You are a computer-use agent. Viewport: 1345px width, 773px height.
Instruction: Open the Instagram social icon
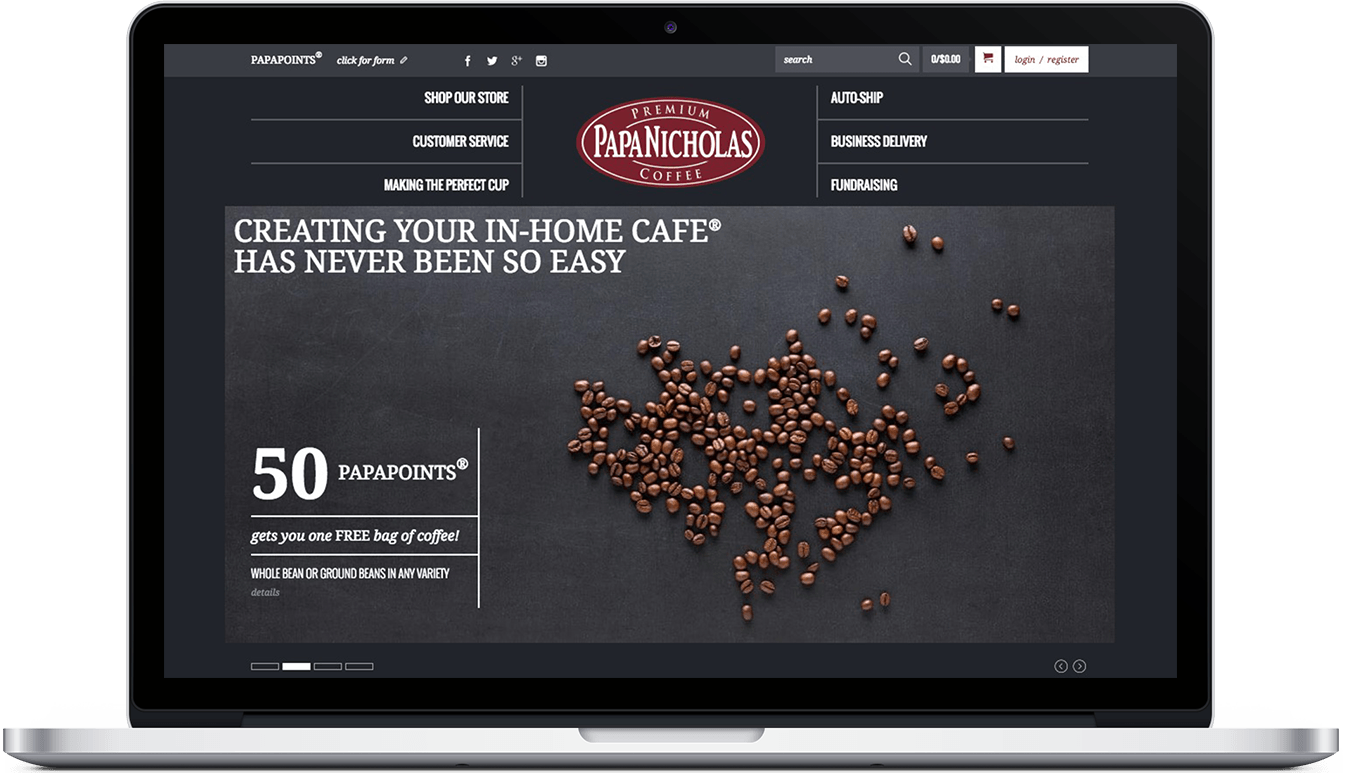(x=541, y=61)
